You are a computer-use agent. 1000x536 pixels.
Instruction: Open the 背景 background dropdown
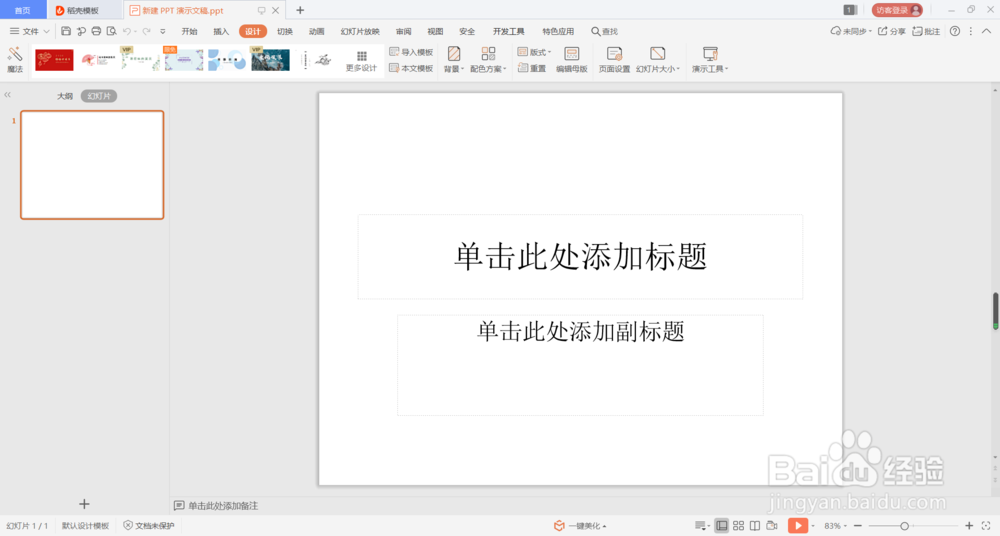pyautogui.click(x=453, y=60)
